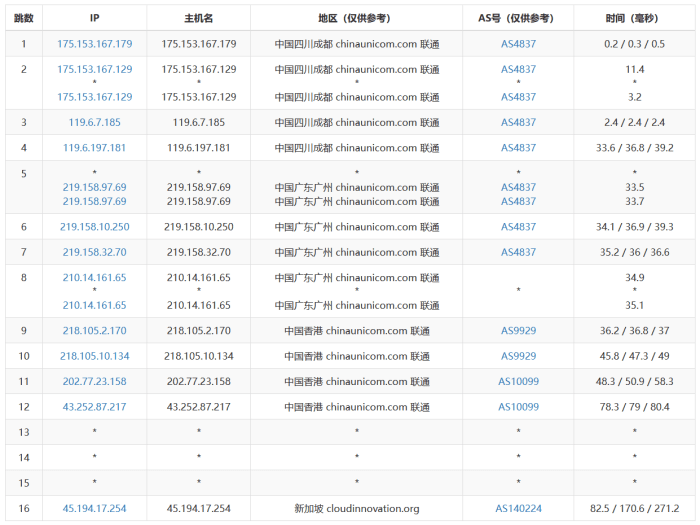
Task: Click AS4837 link in hop 1 row
Action: [x=518, y=44]
